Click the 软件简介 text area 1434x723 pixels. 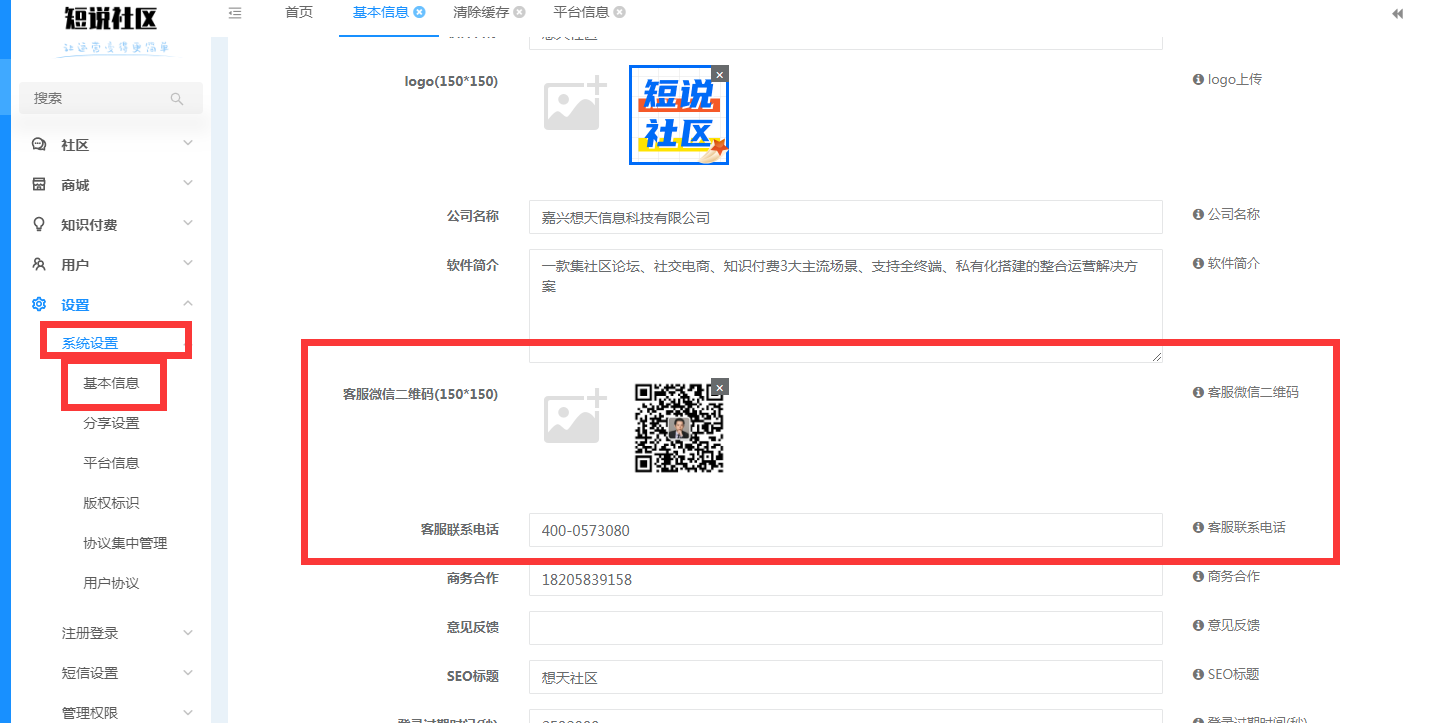[x=845, y=306]
